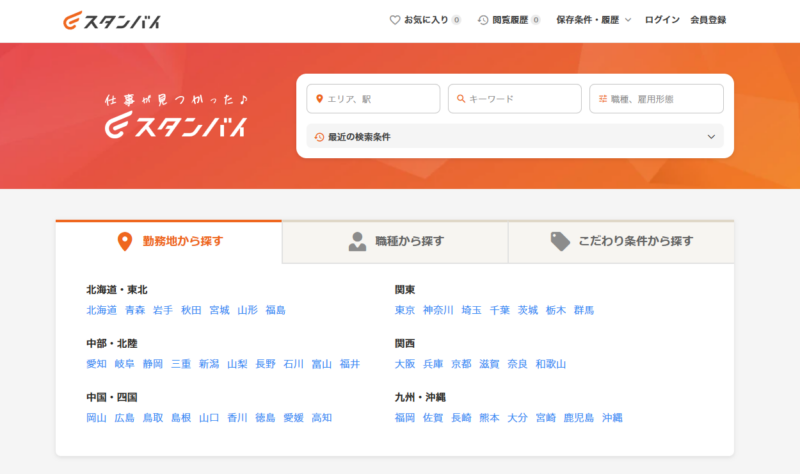The height and width of the screenshot is (474, 800).
Task: Select the 青森 prefecture link
Action: 135,310
